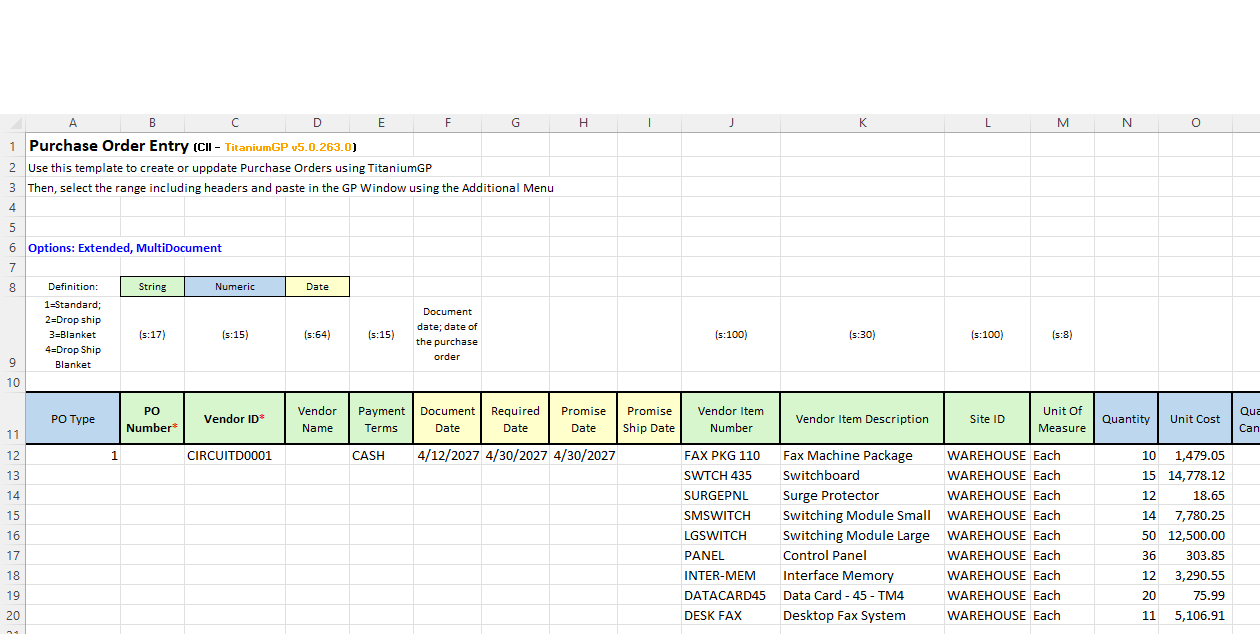This screenshot has width=1260, height=634.
Task: Click the Payment Terms header cell
Action: tap(381, 419)
